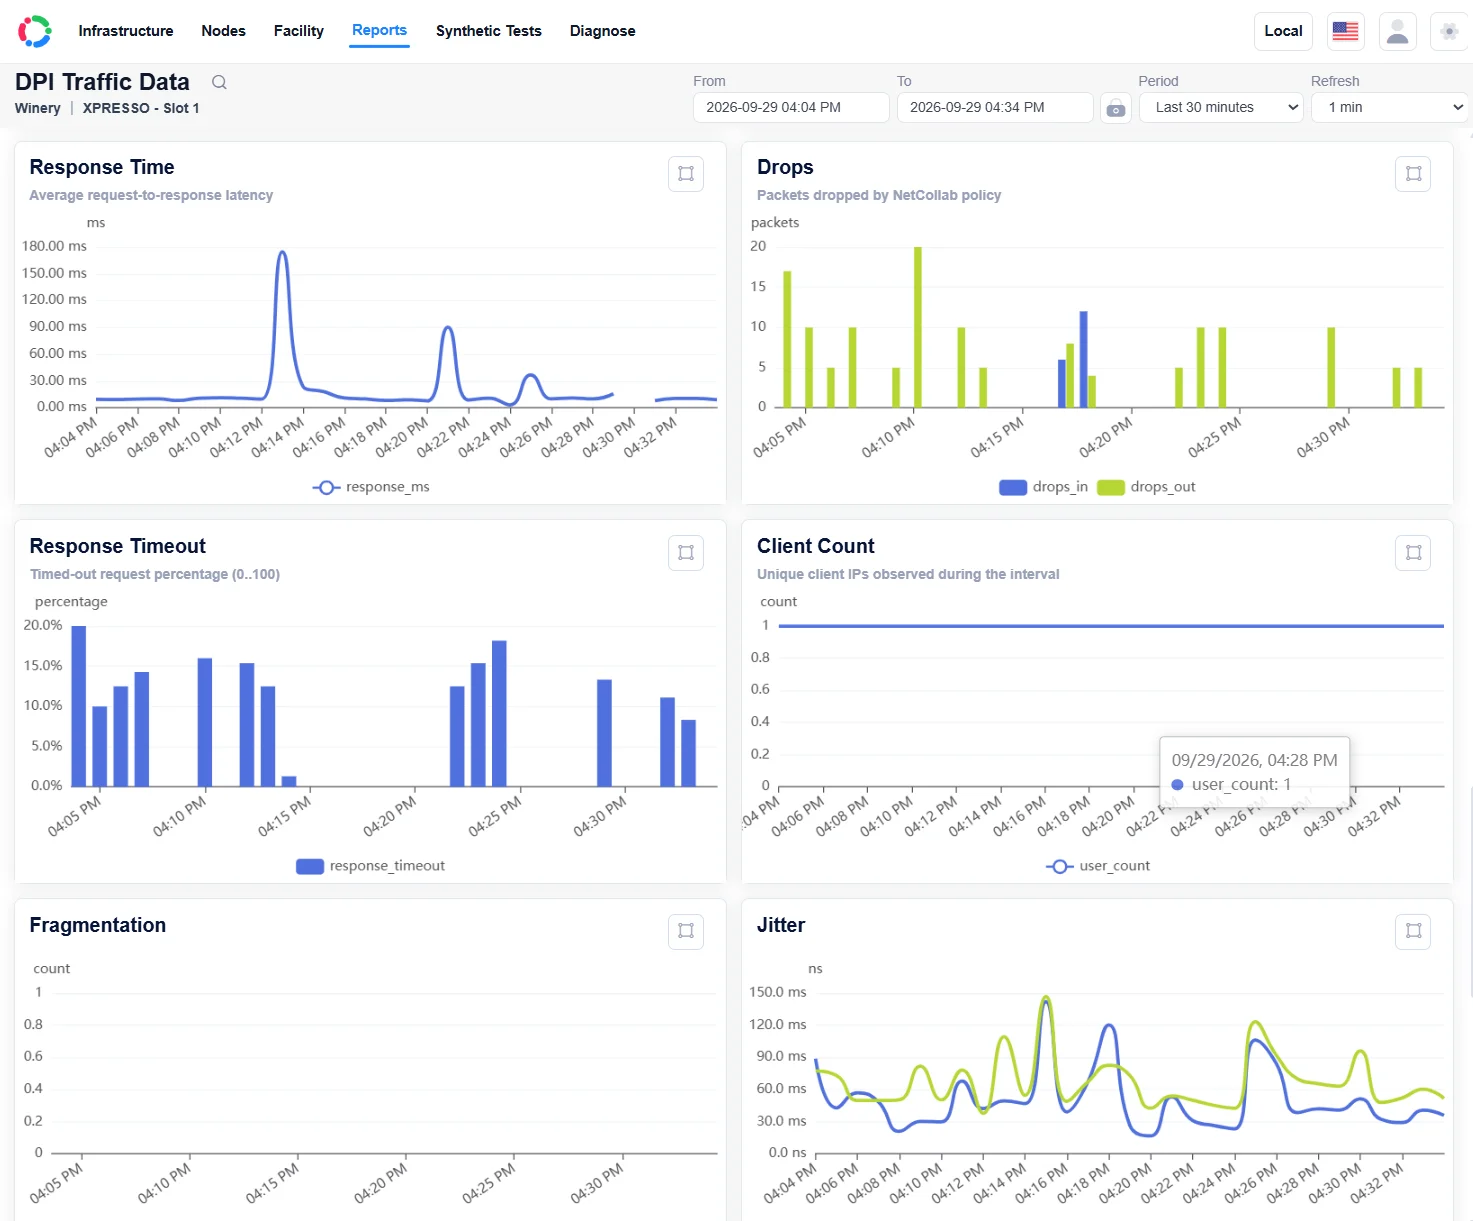Click the Drops panel title
The height and width of the screenshot is (1221, 1473).
click(785, 167)
